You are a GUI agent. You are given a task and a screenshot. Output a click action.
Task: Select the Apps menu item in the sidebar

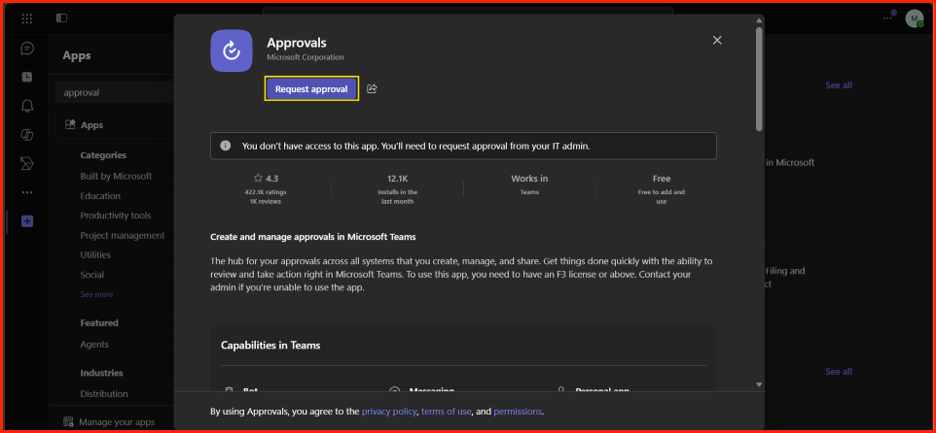coord(114,125)
